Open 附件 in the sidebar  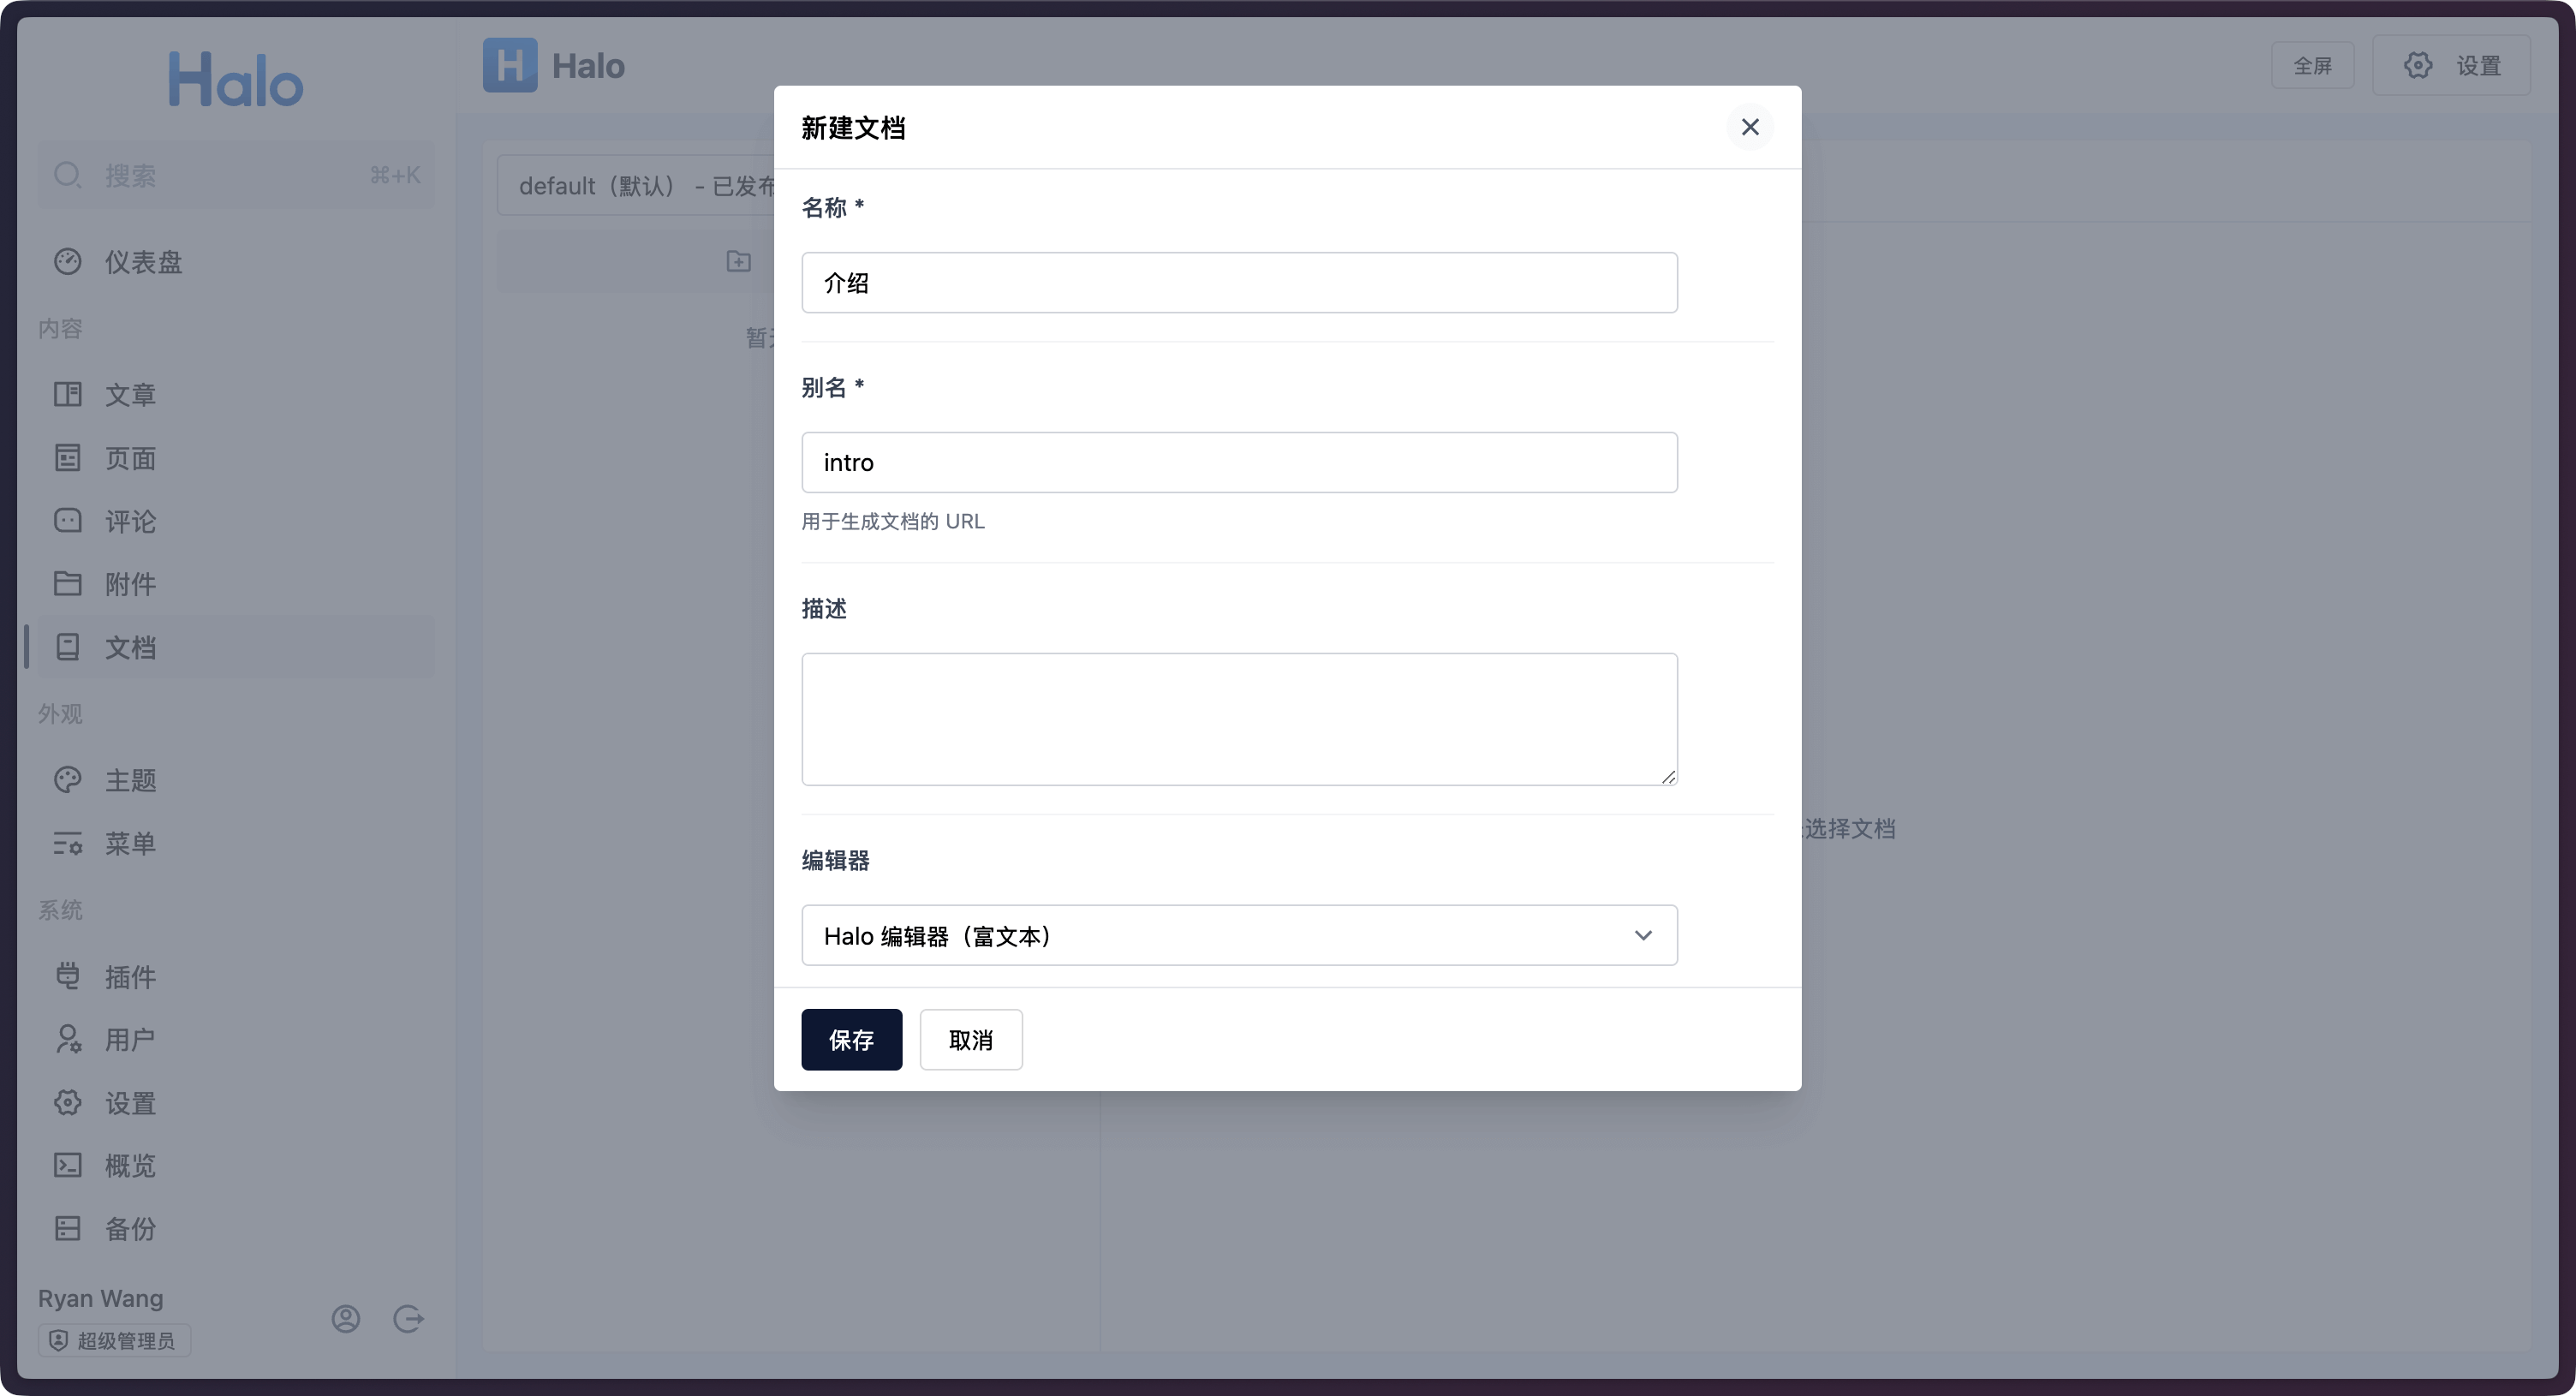(x=236, y=584)
